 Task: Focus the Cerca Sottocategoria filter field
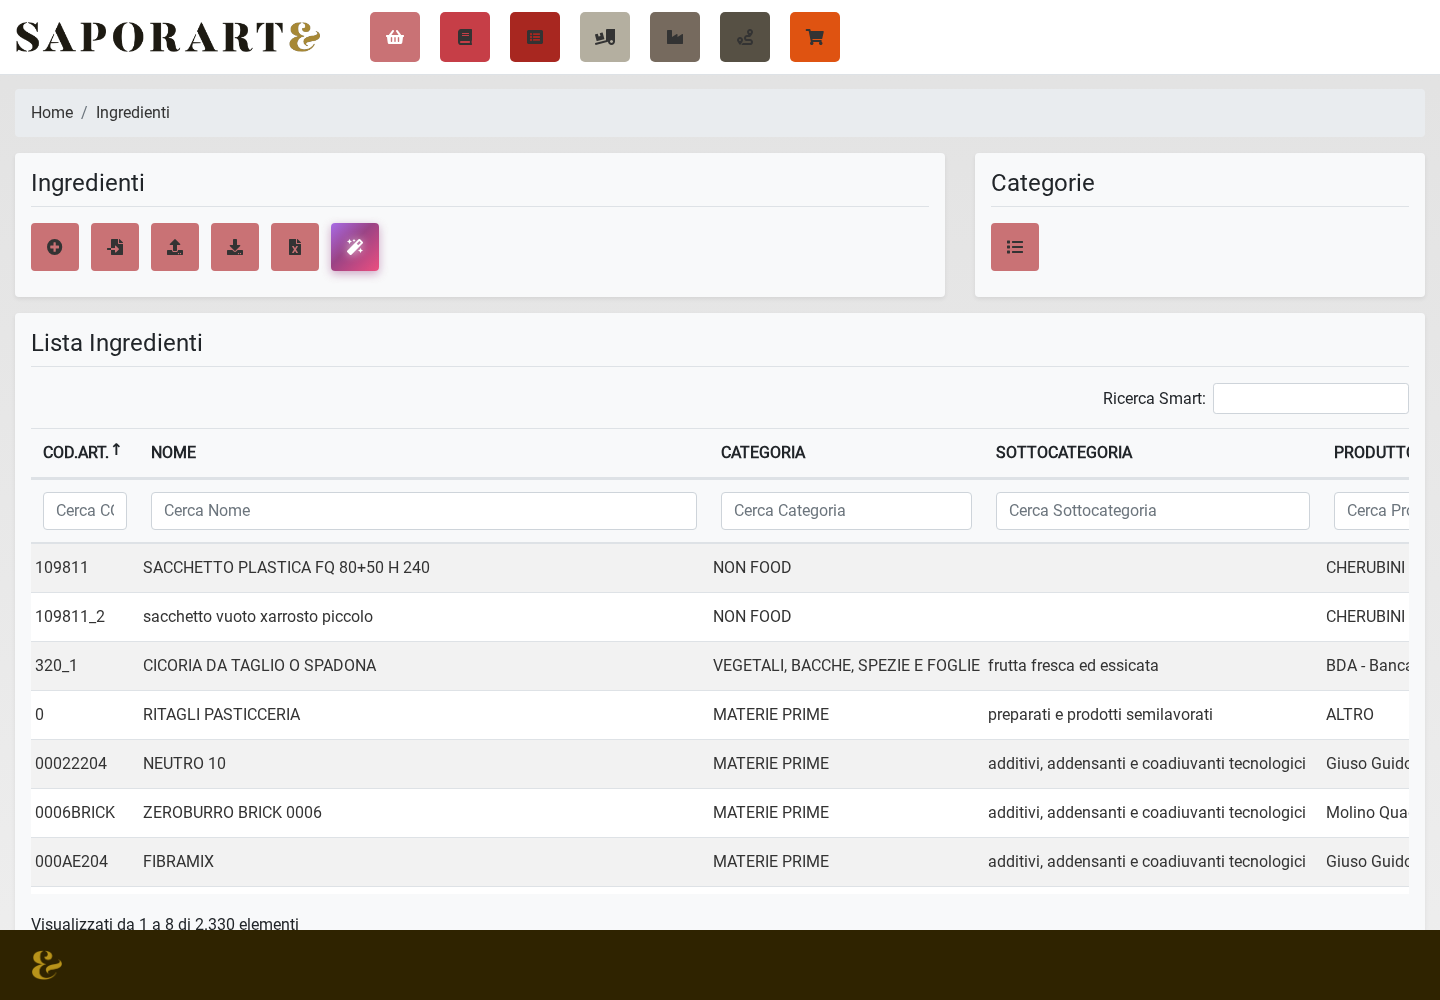pyautogui.click(x=1153, y=511)
